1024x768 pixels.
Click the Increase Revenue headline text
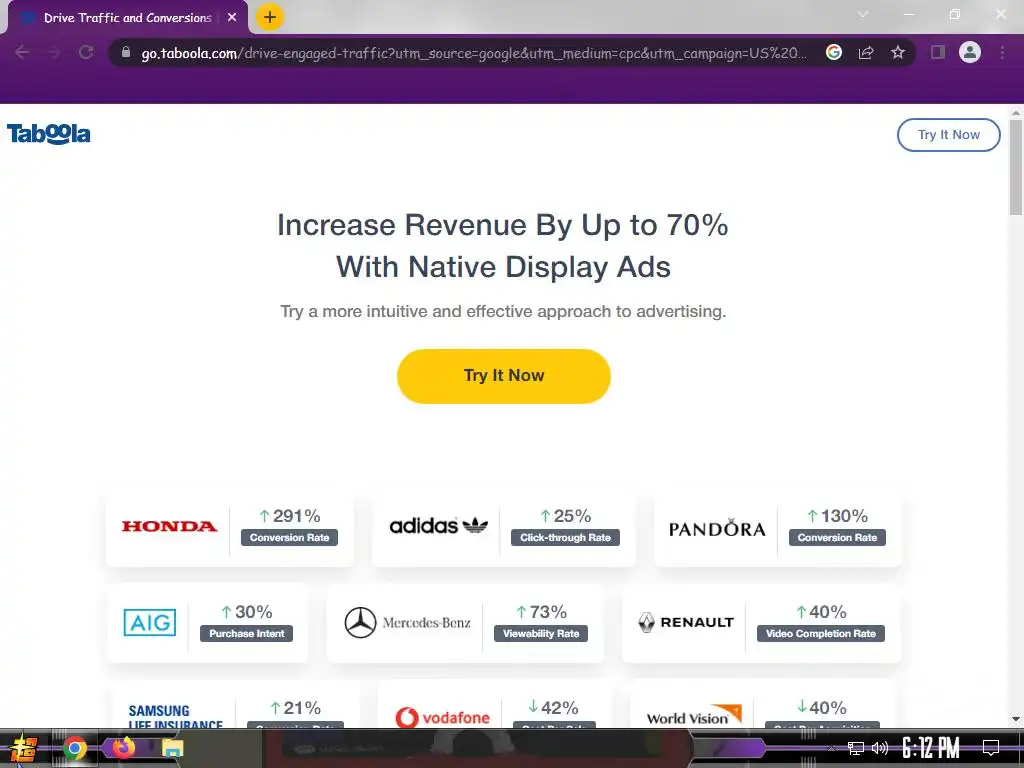(503, 246)
